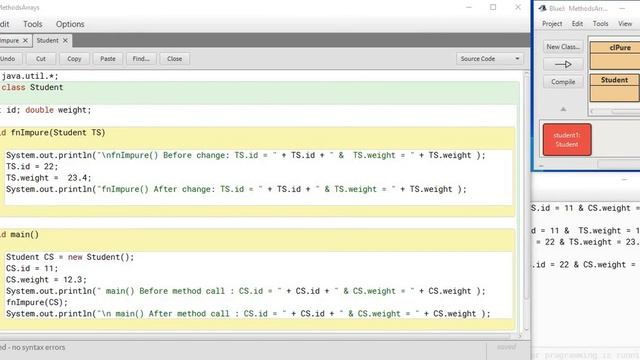Screen dimensions: 640x360
Task: Minimize the editor window
Action: 469,7
